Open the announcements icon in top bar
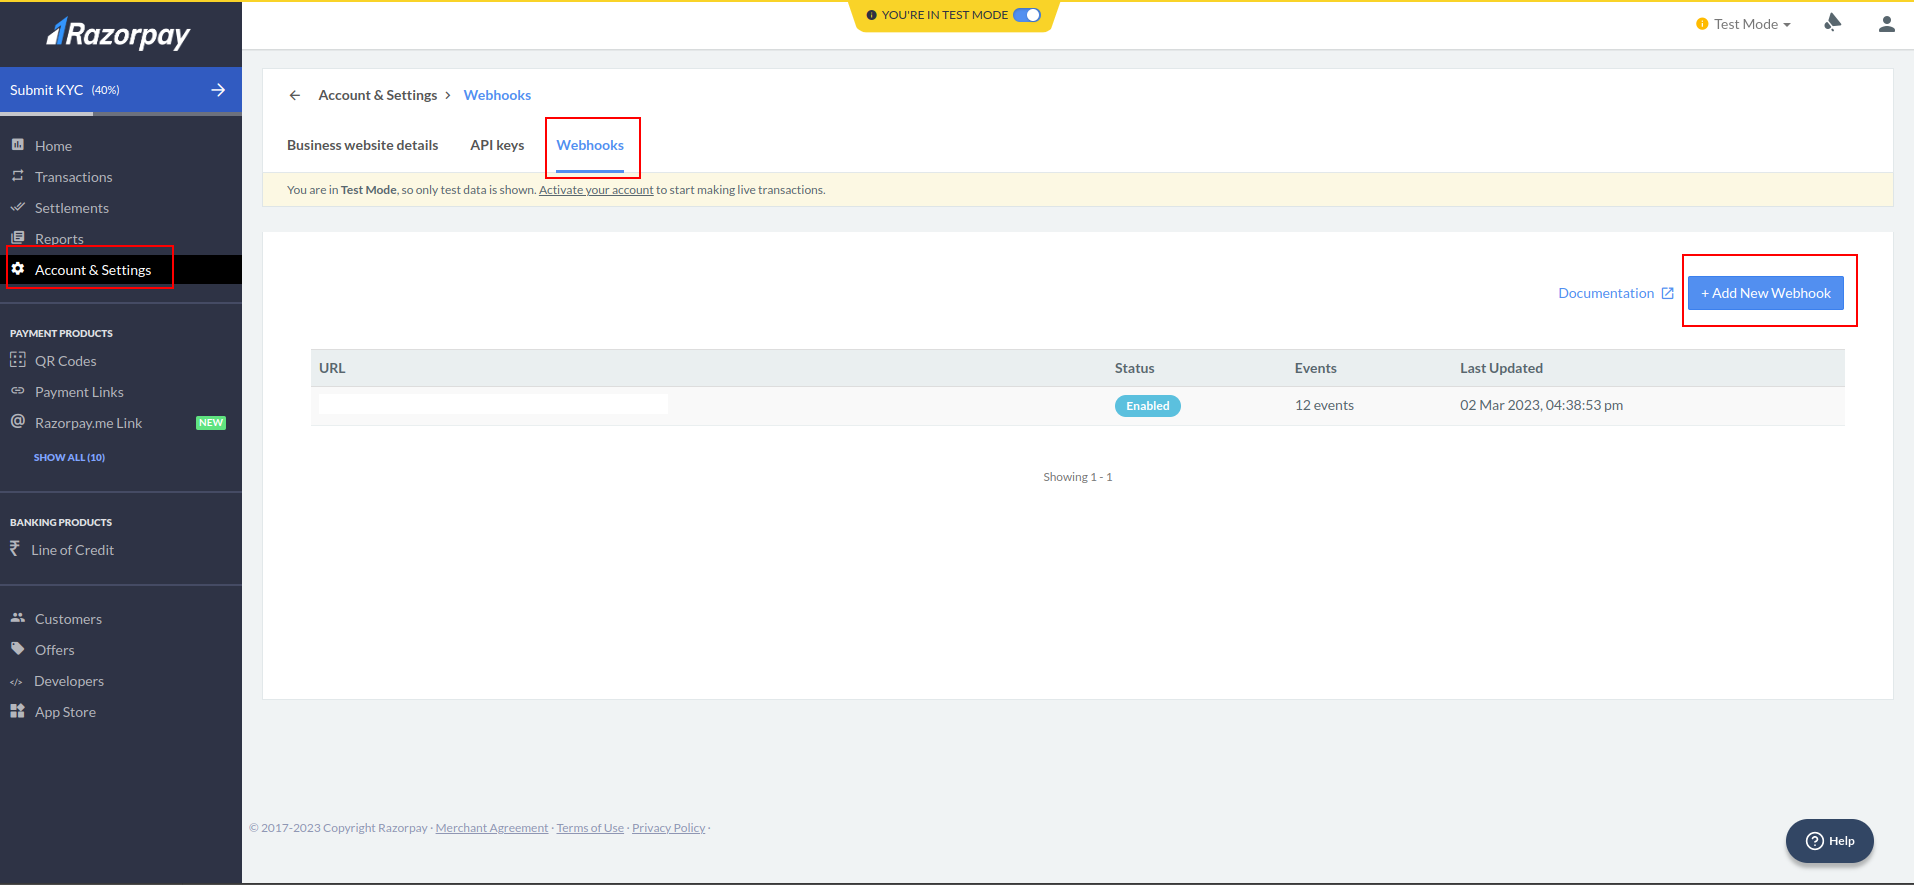This screenshot has width=1914, height=885. (1832, 23)
